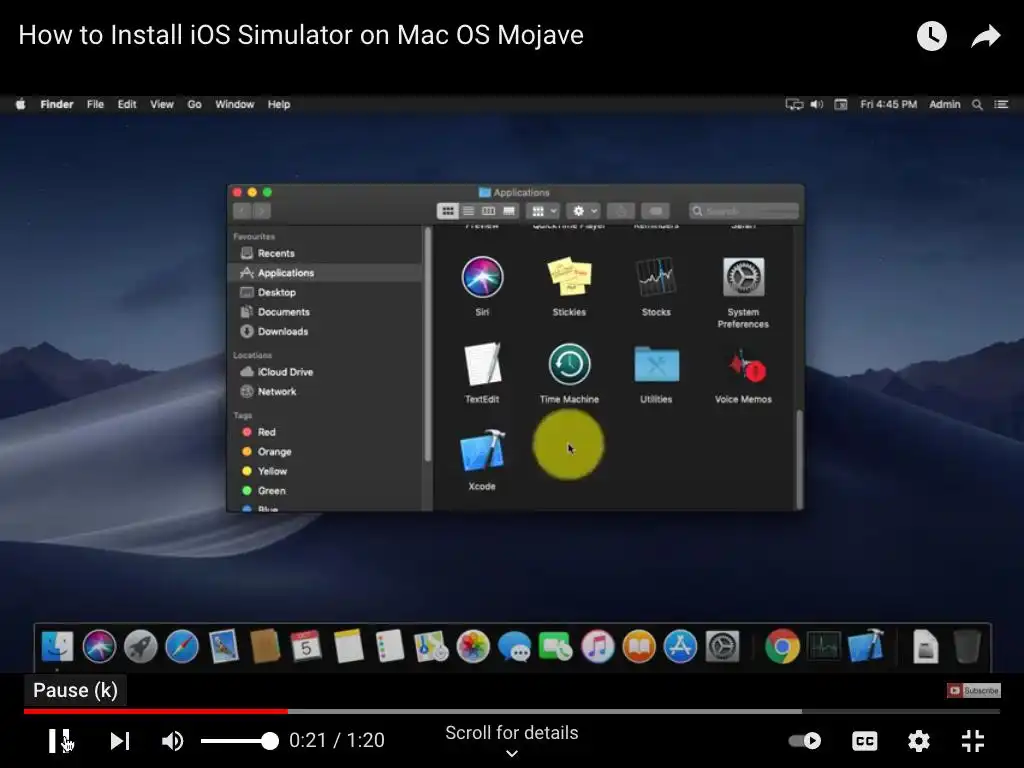
Task: Select the TextEdit app icon
Action: pyautogui.click(x=482, y=364)
